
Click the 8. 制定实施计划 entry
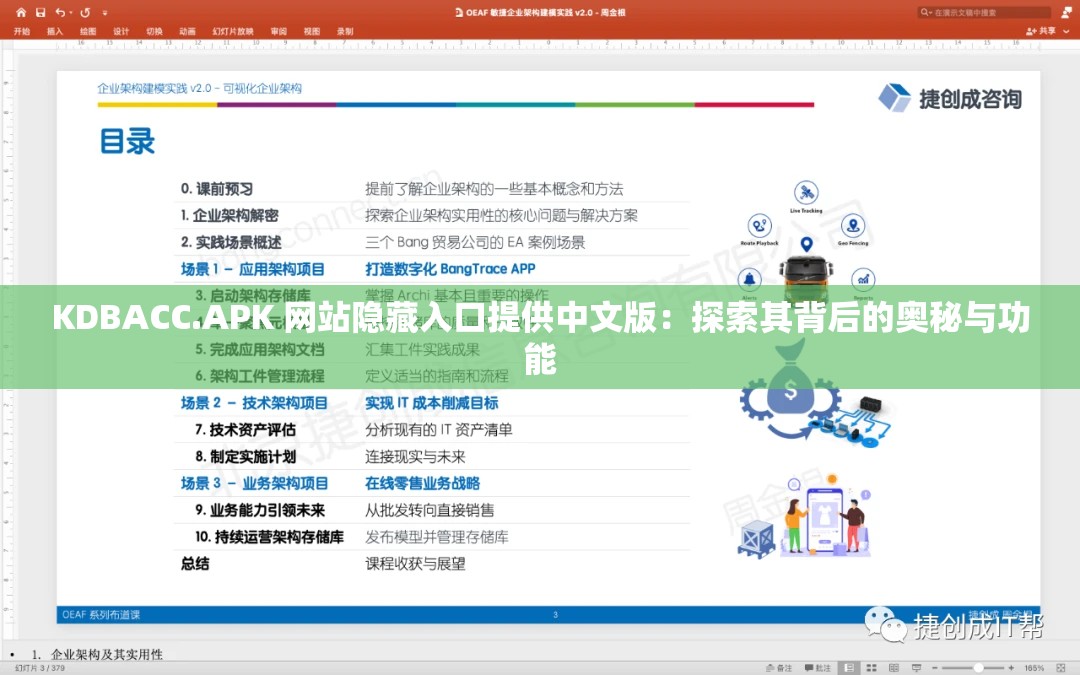point(245,457)
